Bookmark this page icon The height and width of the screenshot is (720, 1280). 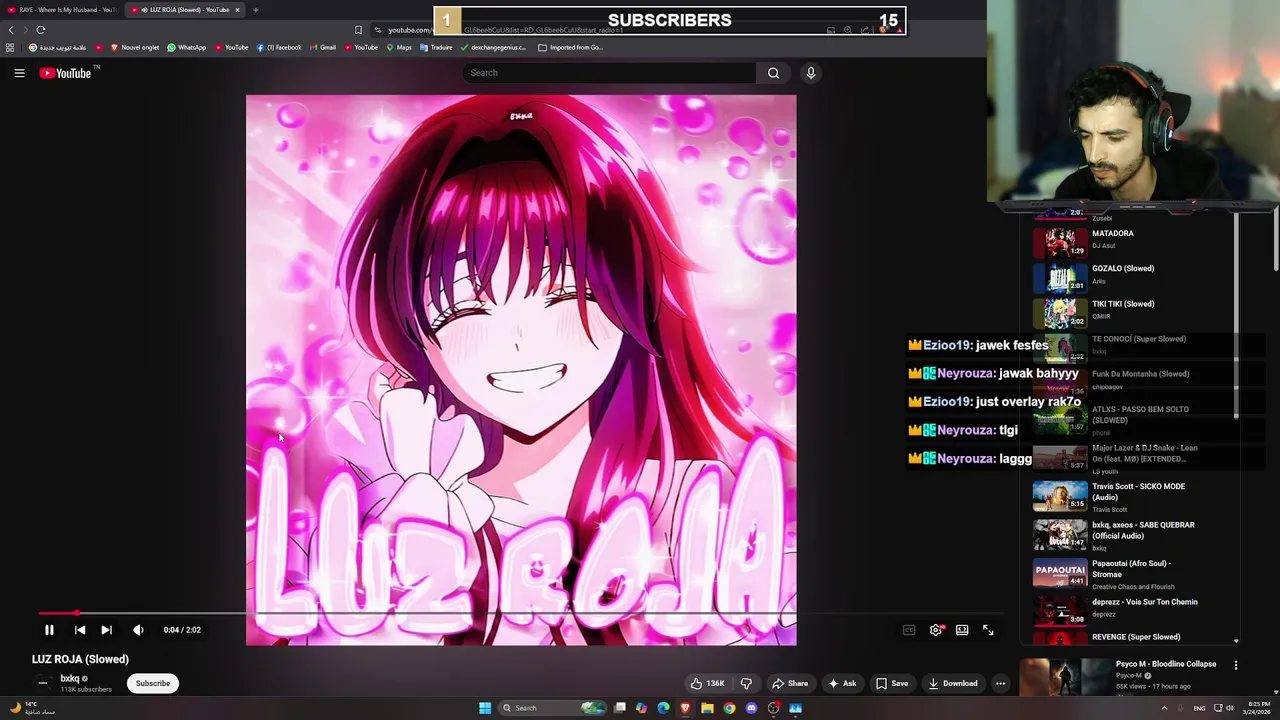(358, 30)
